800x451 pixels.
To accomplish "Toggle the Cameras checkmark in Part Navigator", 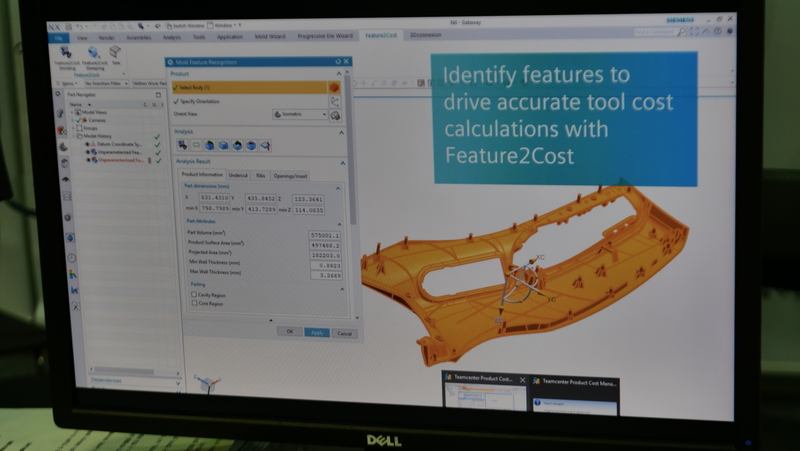I will click(x=79, y=120).
